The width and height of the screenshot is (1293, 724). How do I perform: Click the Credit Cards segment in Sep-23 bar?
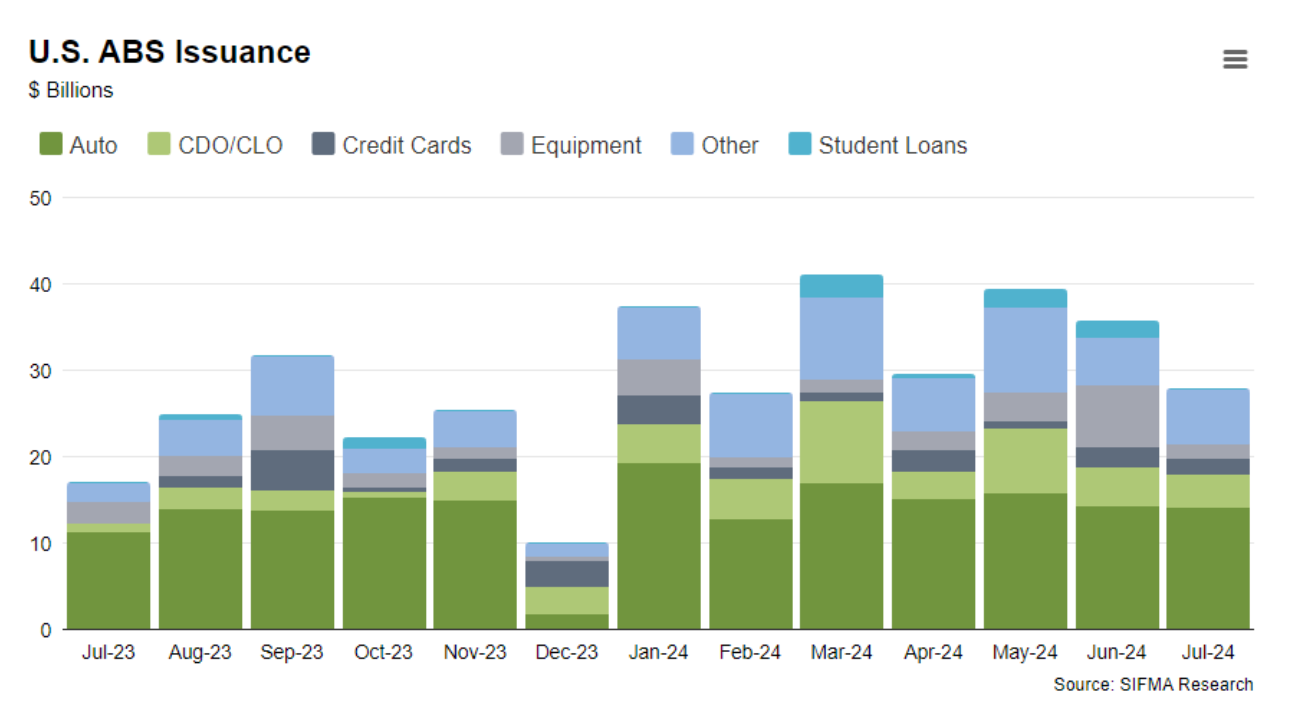click(292, 470)
